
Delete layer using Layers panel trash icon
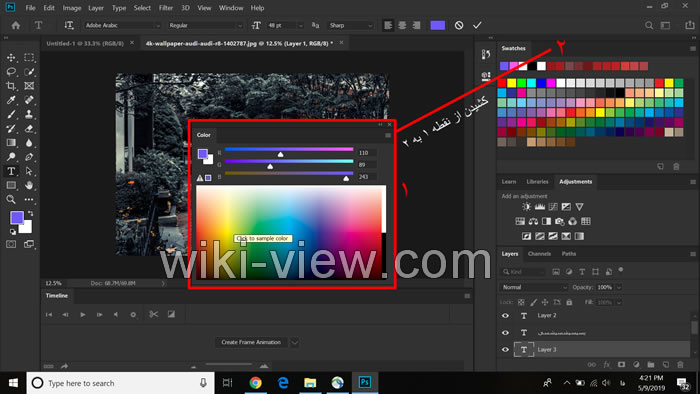(680, 365)
